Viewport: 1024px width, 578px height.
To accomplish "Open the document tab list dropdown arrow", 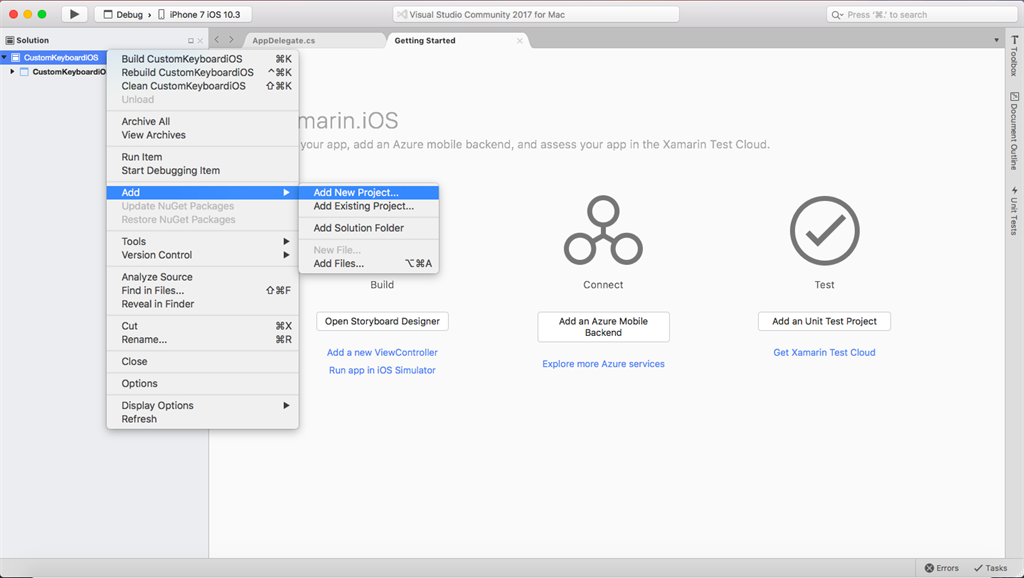I will (997, 40).
